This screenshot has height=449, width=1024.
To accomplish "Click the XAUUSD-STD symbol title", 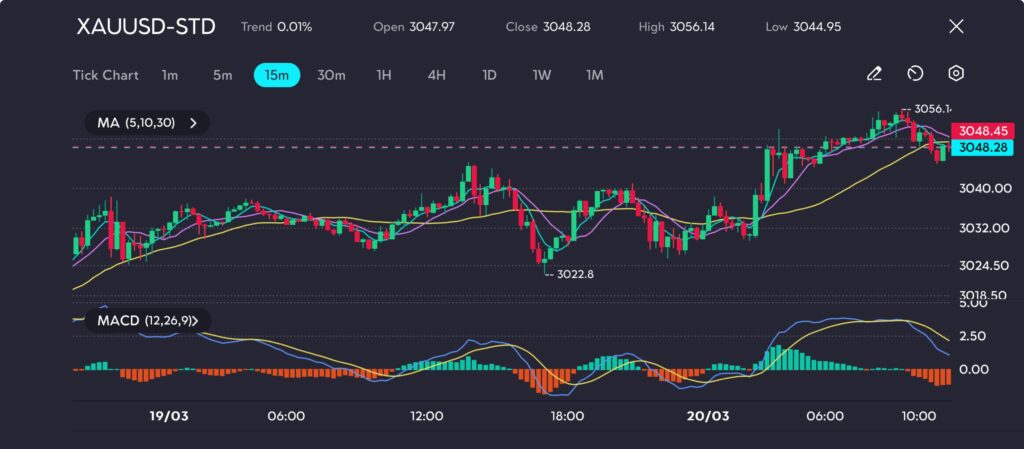I will coord(146,27).
